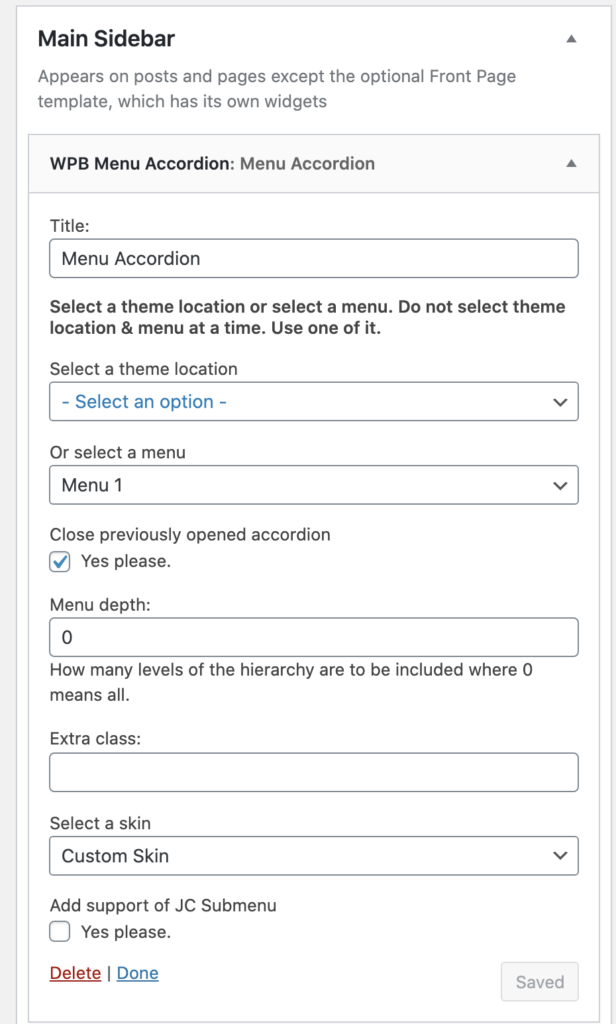Viewport: 616px width, 1024px height.
Task: Collapse the WPB Menu Accordion widget arrow
Action: [572, 163]
